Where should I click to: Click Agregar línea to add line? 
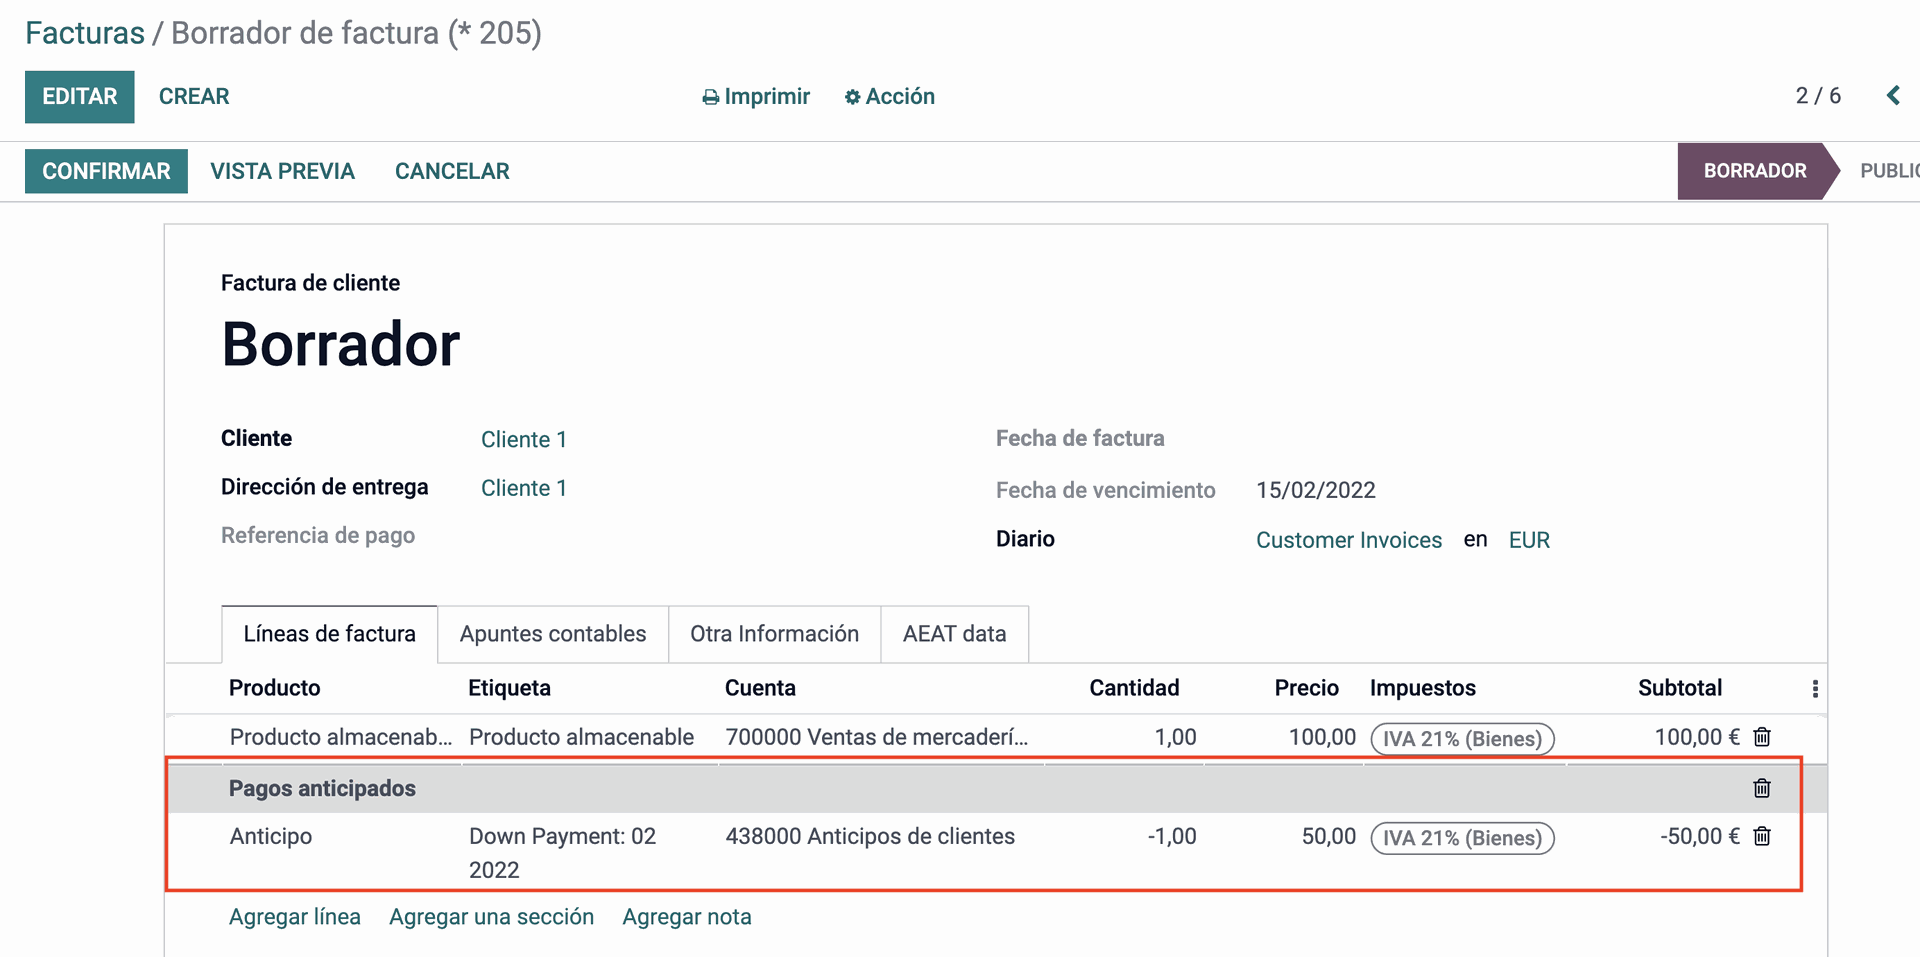pyautogui.click(x=294, y=917)
